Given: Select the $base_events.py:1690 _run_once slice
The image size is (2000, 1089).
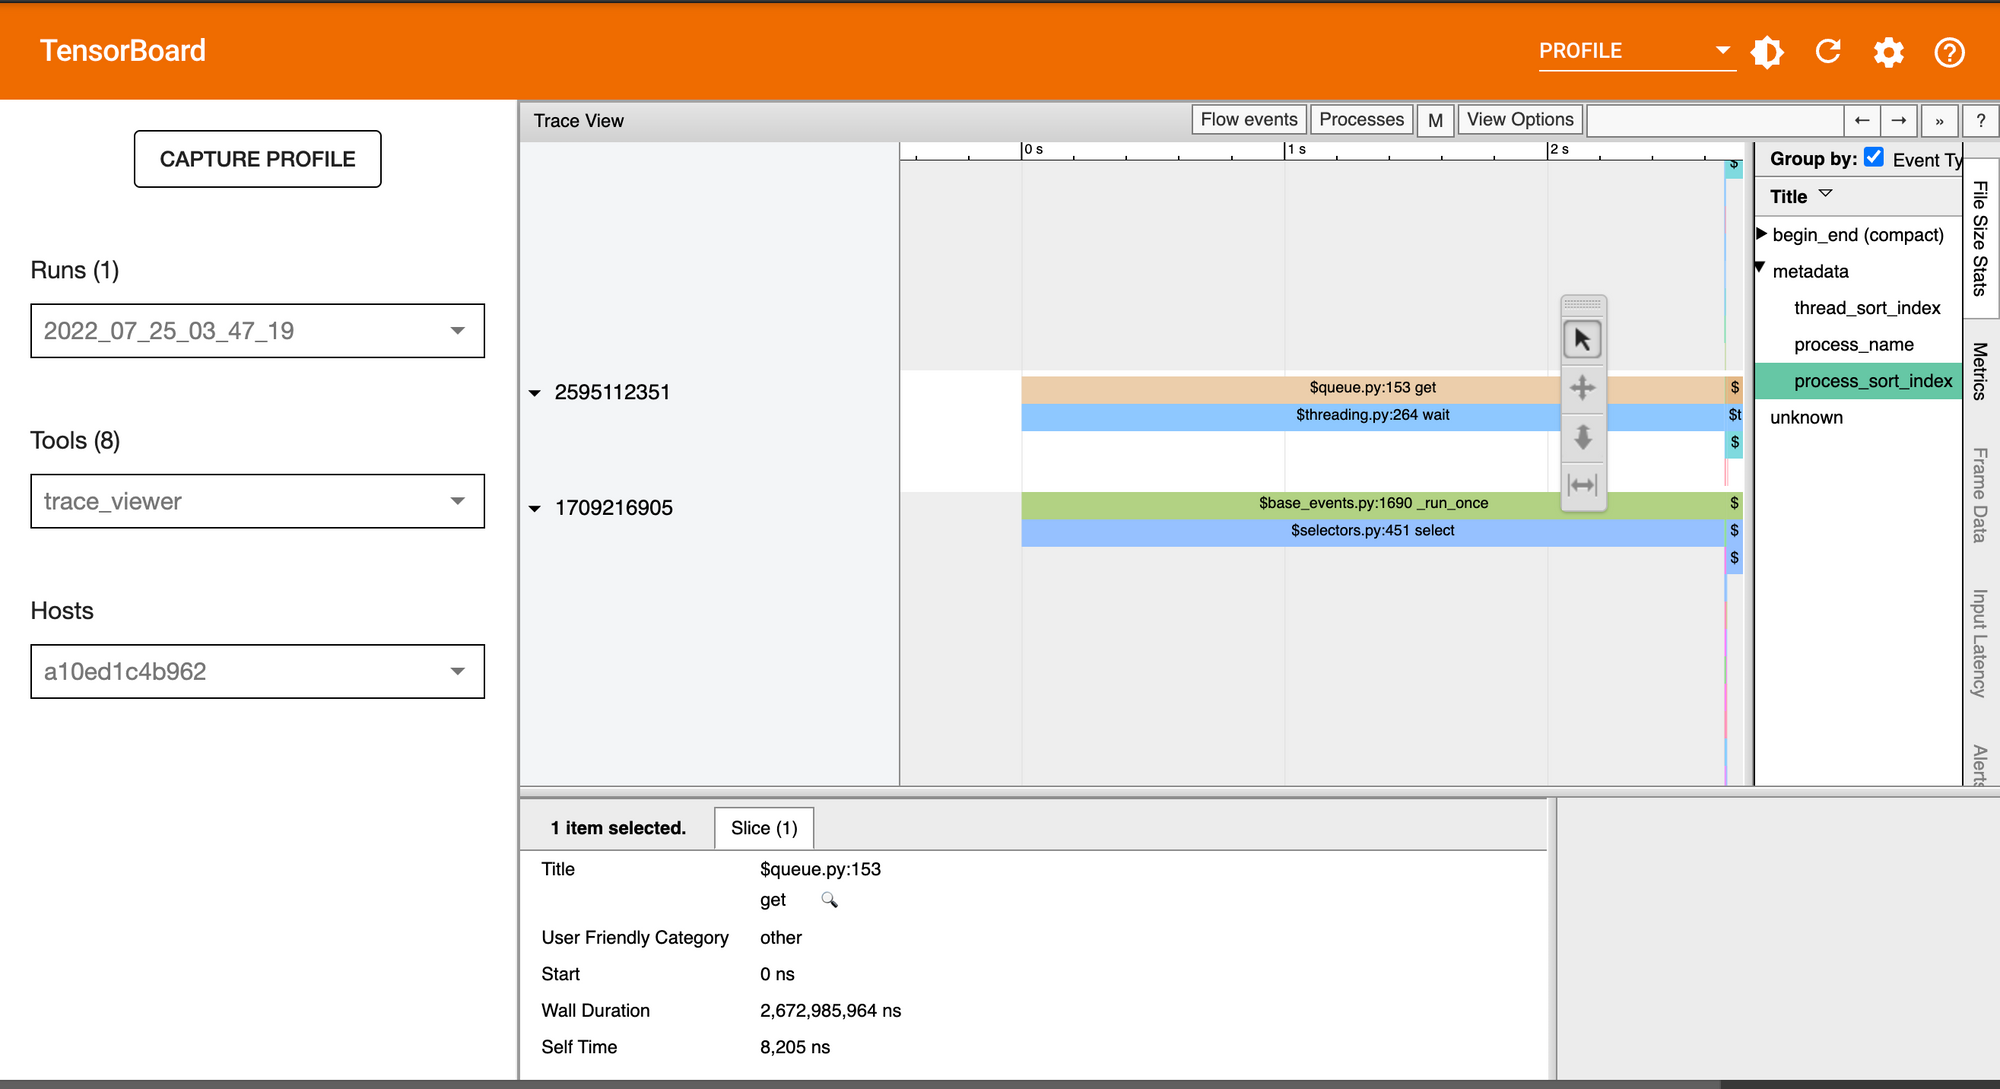Looking at the screenshot, I should click(1373, 503).
